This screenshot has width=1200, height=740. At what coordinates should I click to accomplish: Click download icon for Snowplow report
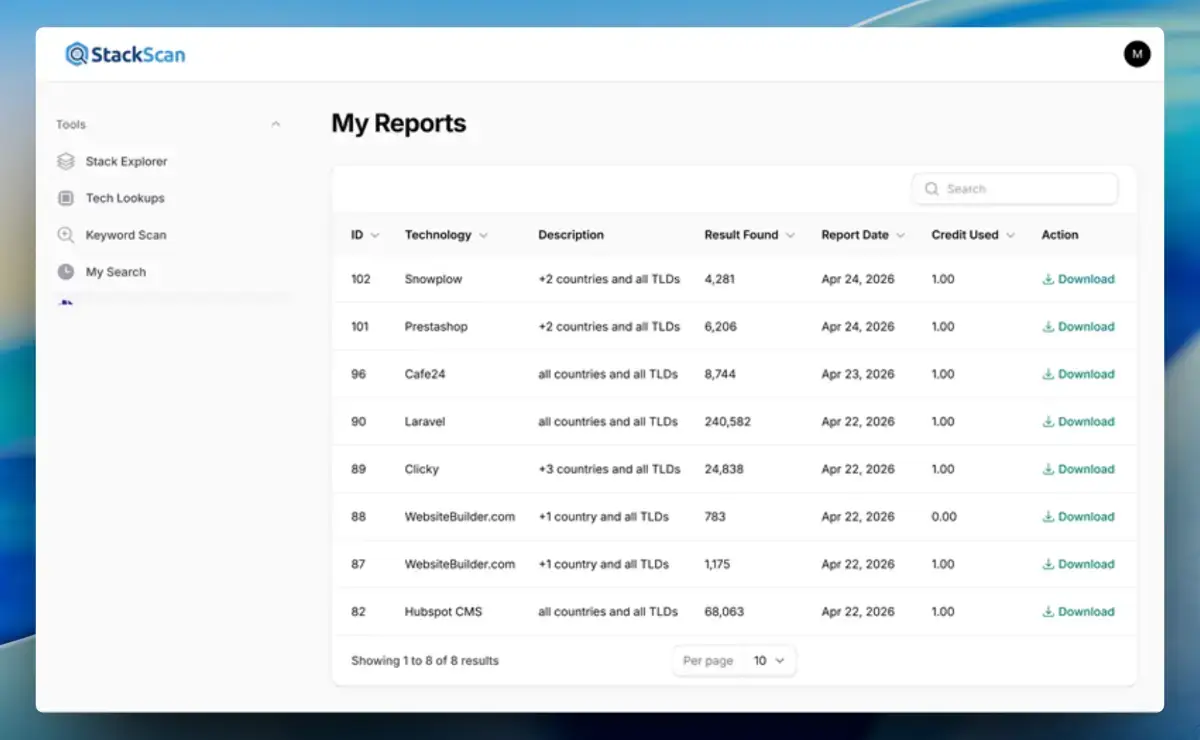pyautogui.click(x=1048, y=280)
